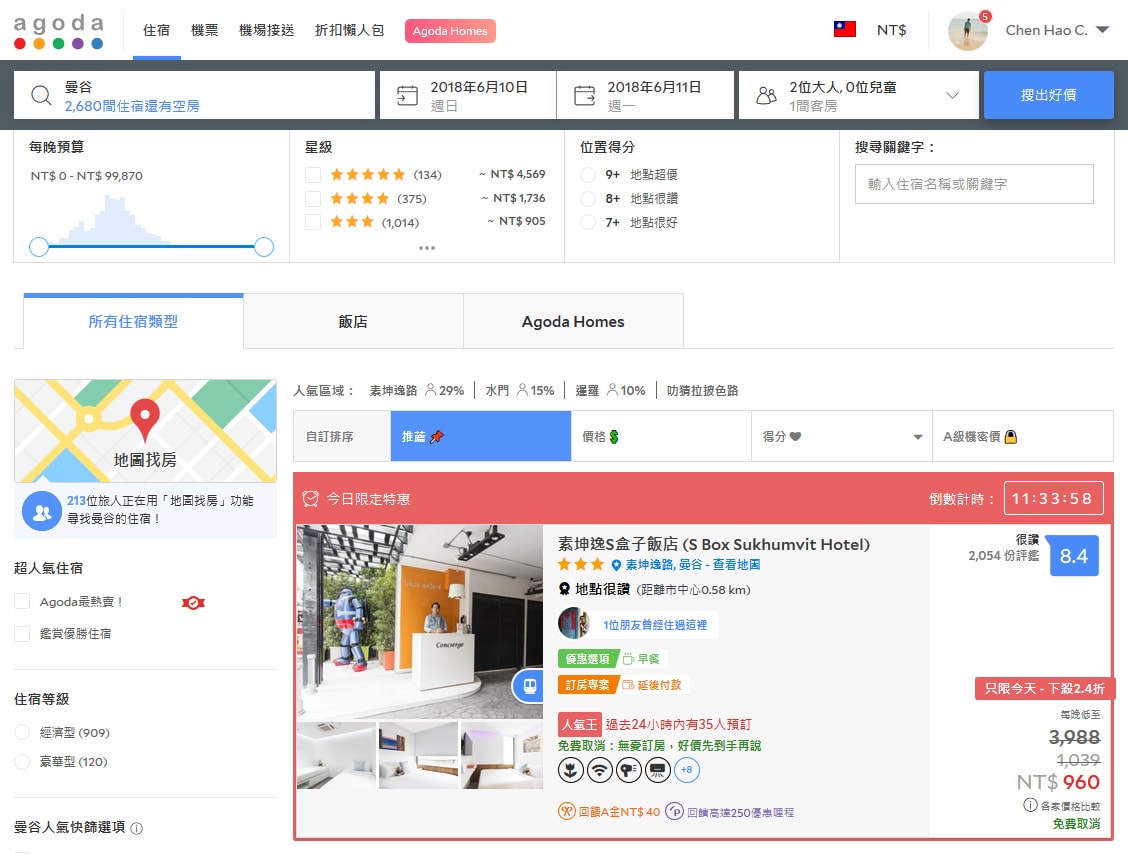Open the 機場接送 menu
The height and width of the screenshot is (854, 1128).
point(267,30)
